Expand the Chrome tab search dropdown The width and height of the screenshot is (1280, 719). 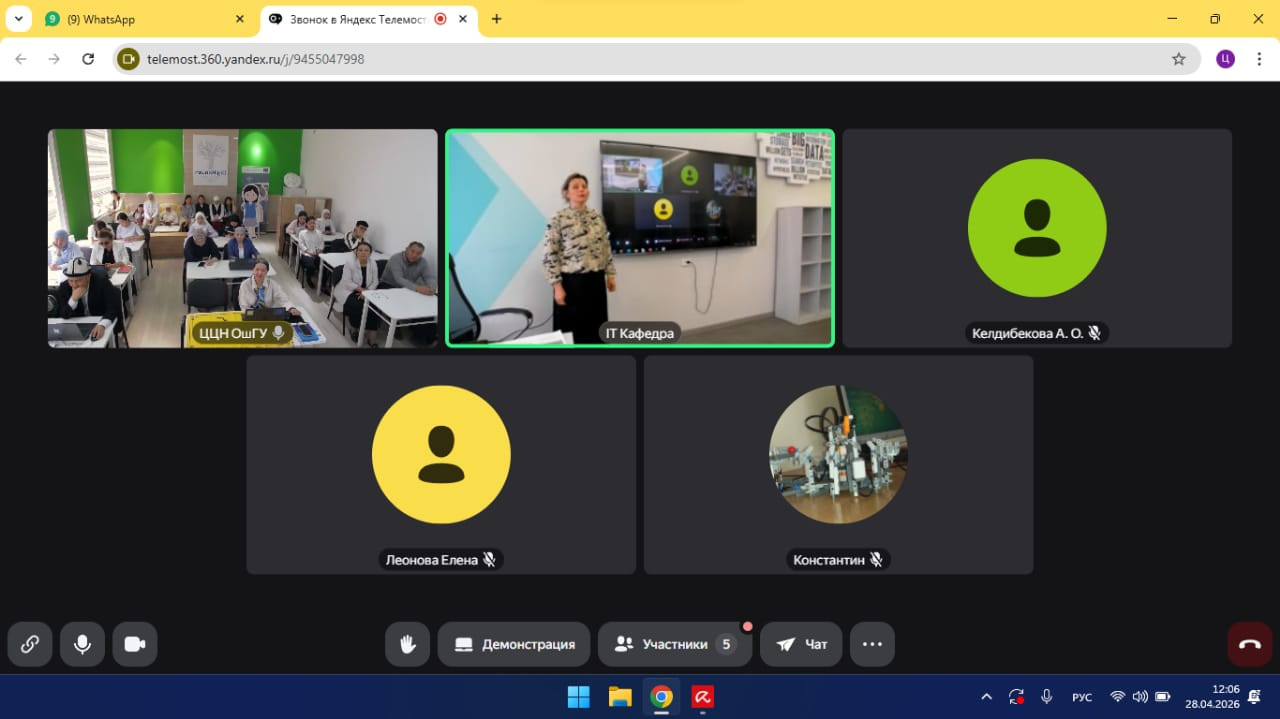(18, 19)
